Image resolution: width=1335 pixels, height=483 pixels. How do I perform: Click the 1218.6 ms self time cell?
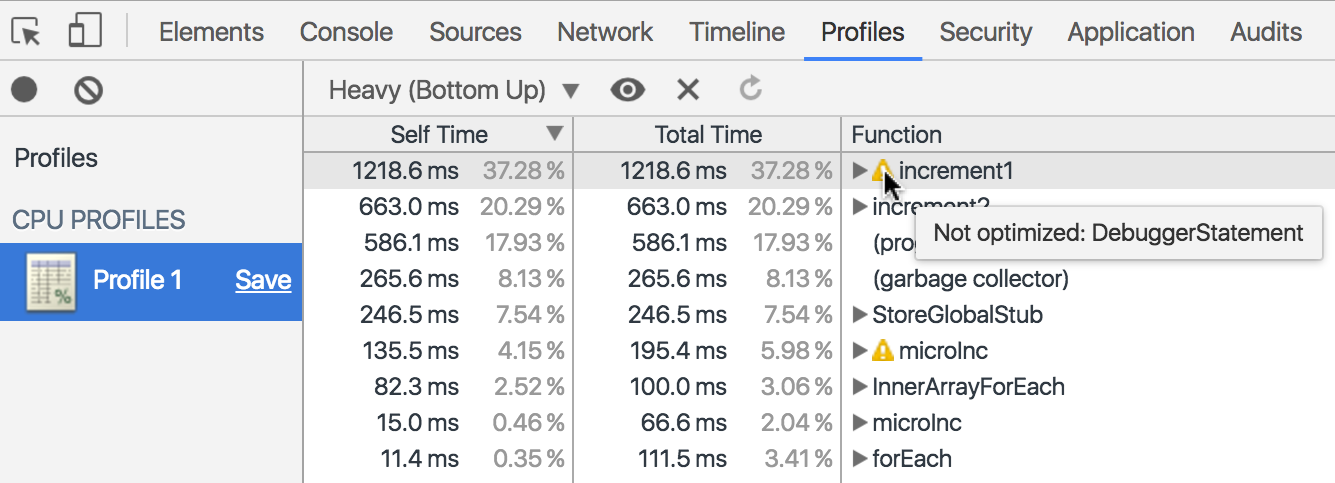pos(405,171)
